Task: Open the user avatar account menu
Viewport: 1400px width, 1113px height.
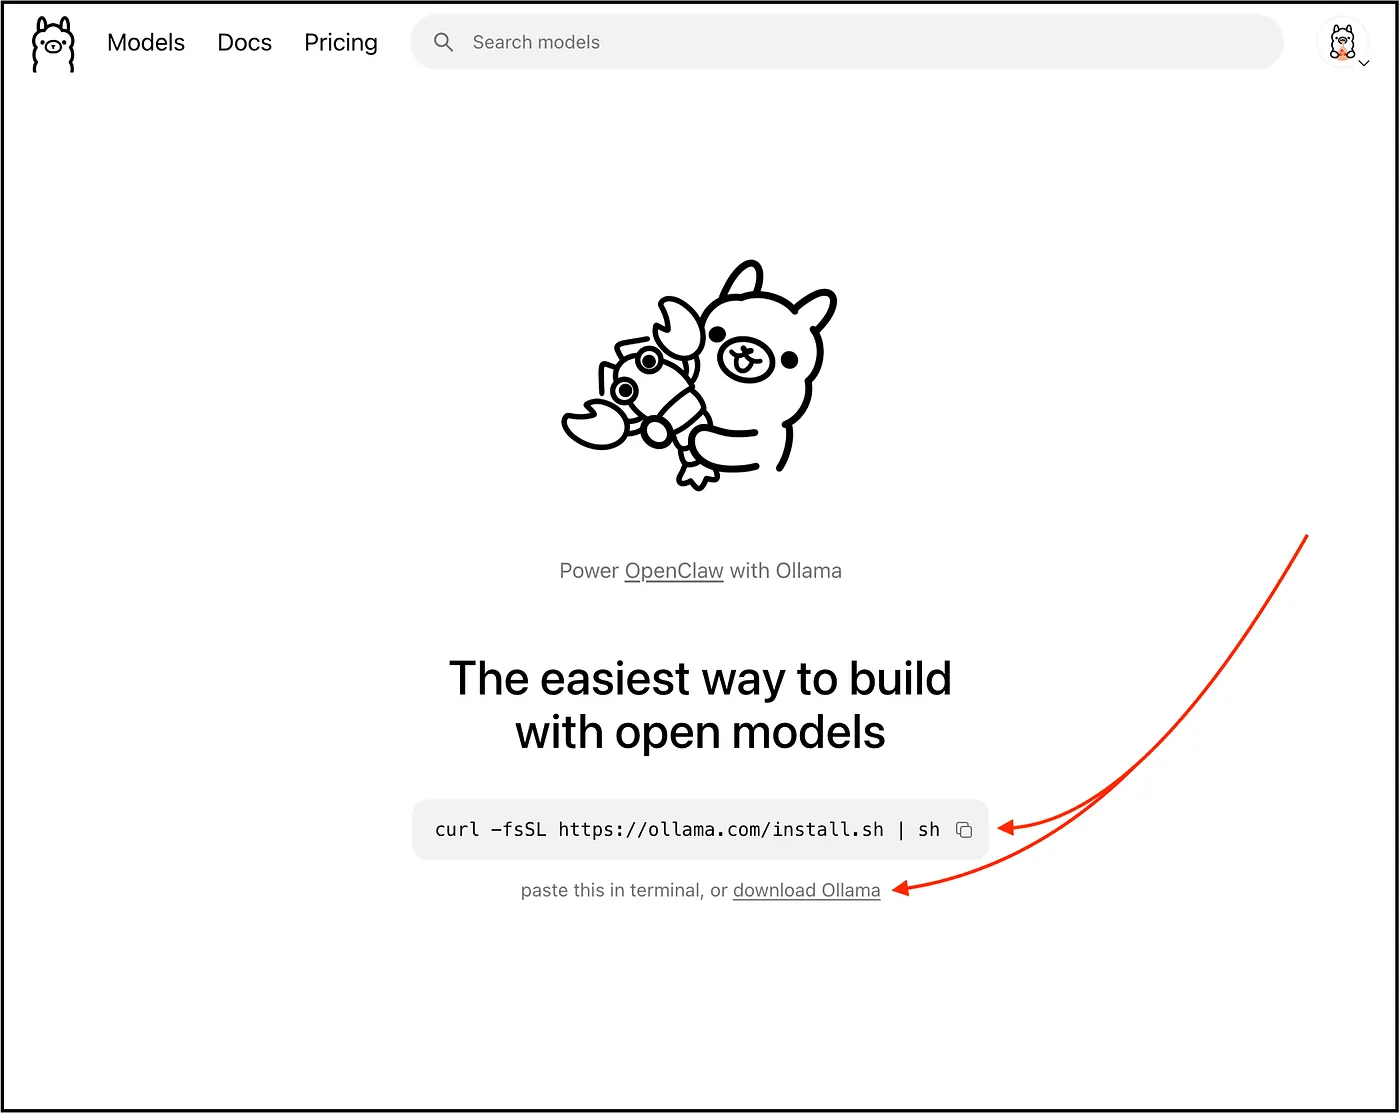Action: (x=1343, y=43)
